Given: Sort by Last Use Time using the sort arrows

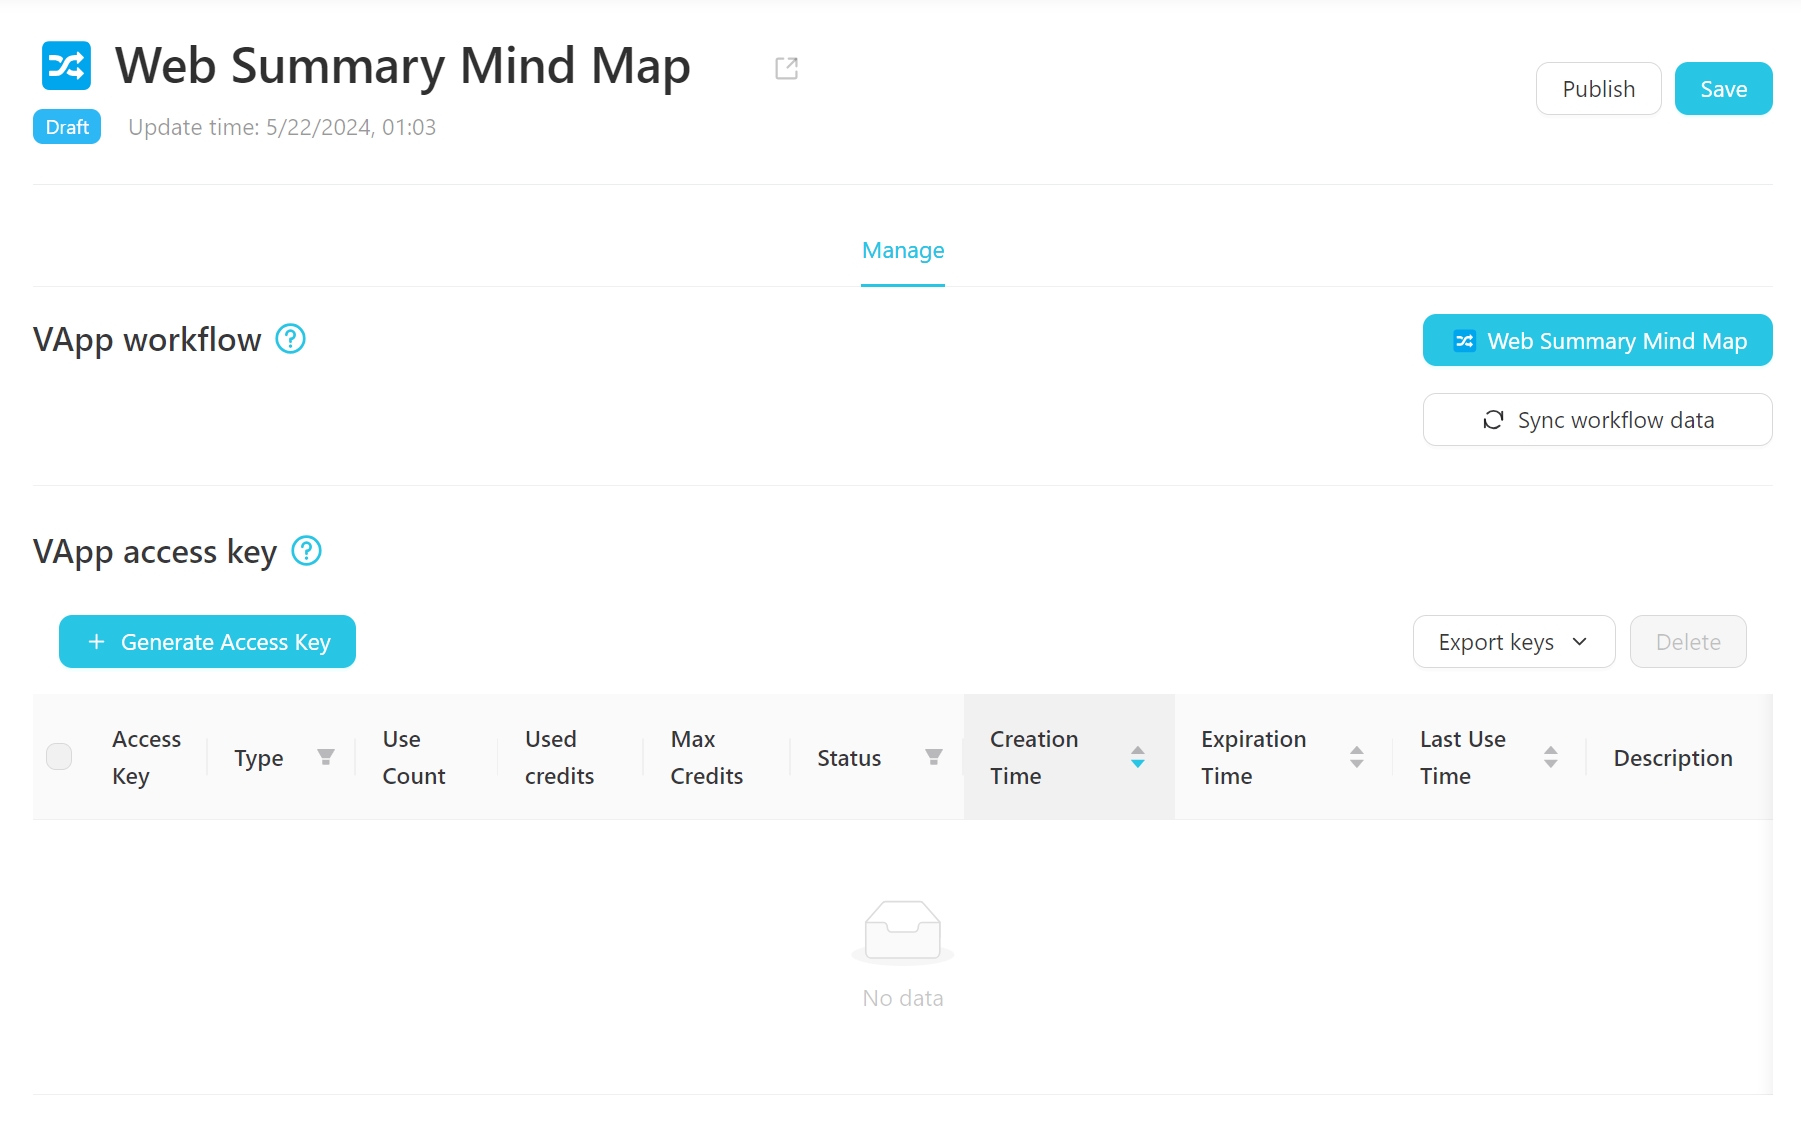Looking at the screenshot, I should pyautogui.click(x=1550, y=757).
